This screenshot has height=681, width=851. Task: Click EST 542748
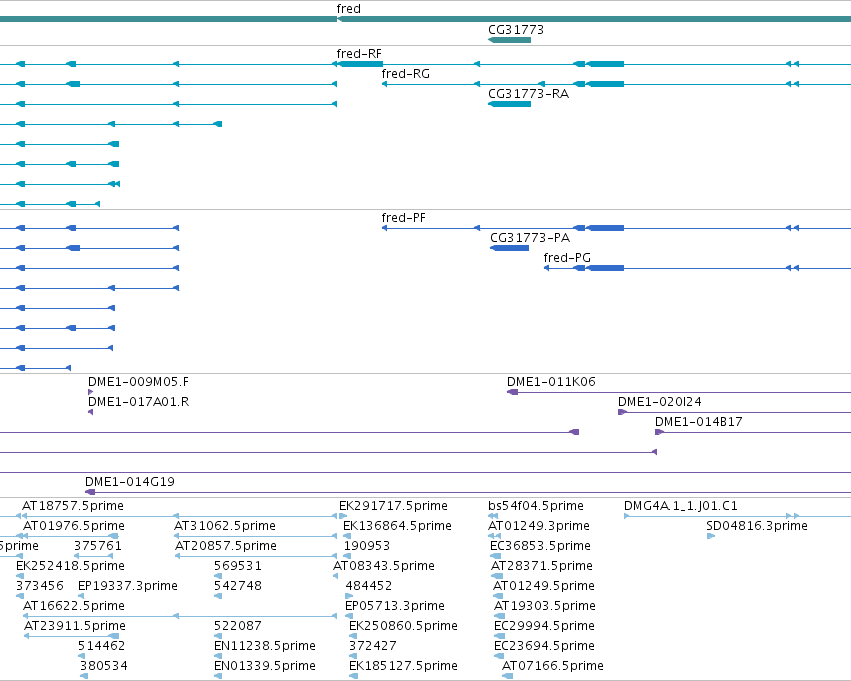238,586
